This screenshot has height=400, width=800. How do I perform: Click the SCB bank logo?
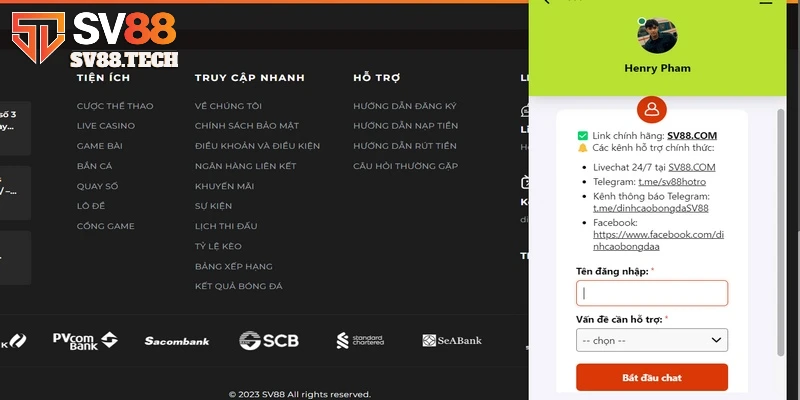click(269, 341)
